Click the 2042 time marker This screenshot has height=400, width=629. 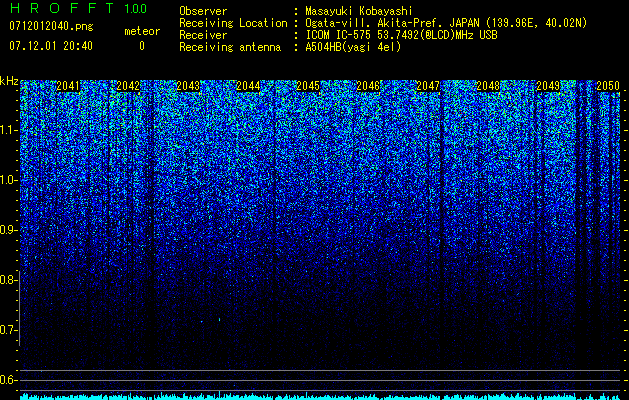coord(128,86)
